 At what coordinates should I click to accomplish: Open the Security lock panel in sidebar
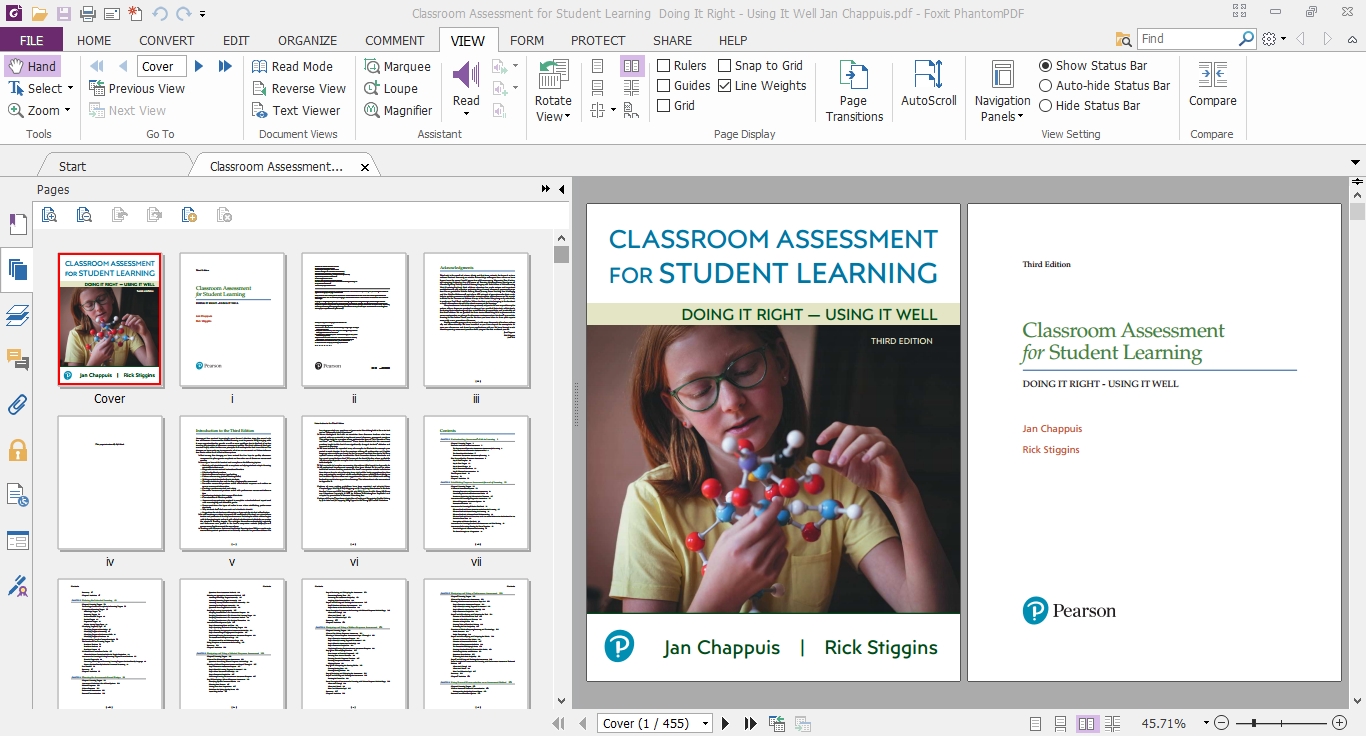click(x=17, y=450)
